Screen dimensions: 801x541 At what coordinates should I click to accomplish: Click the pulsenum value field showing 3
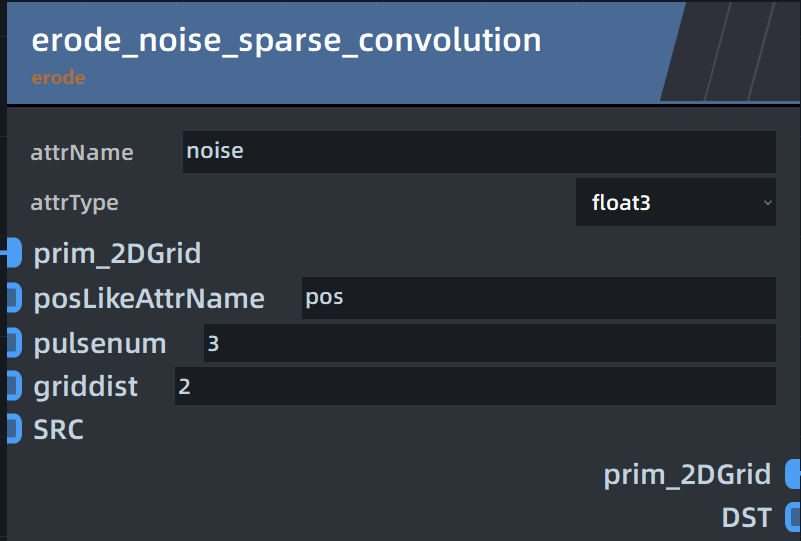click(x=490, y=343)
